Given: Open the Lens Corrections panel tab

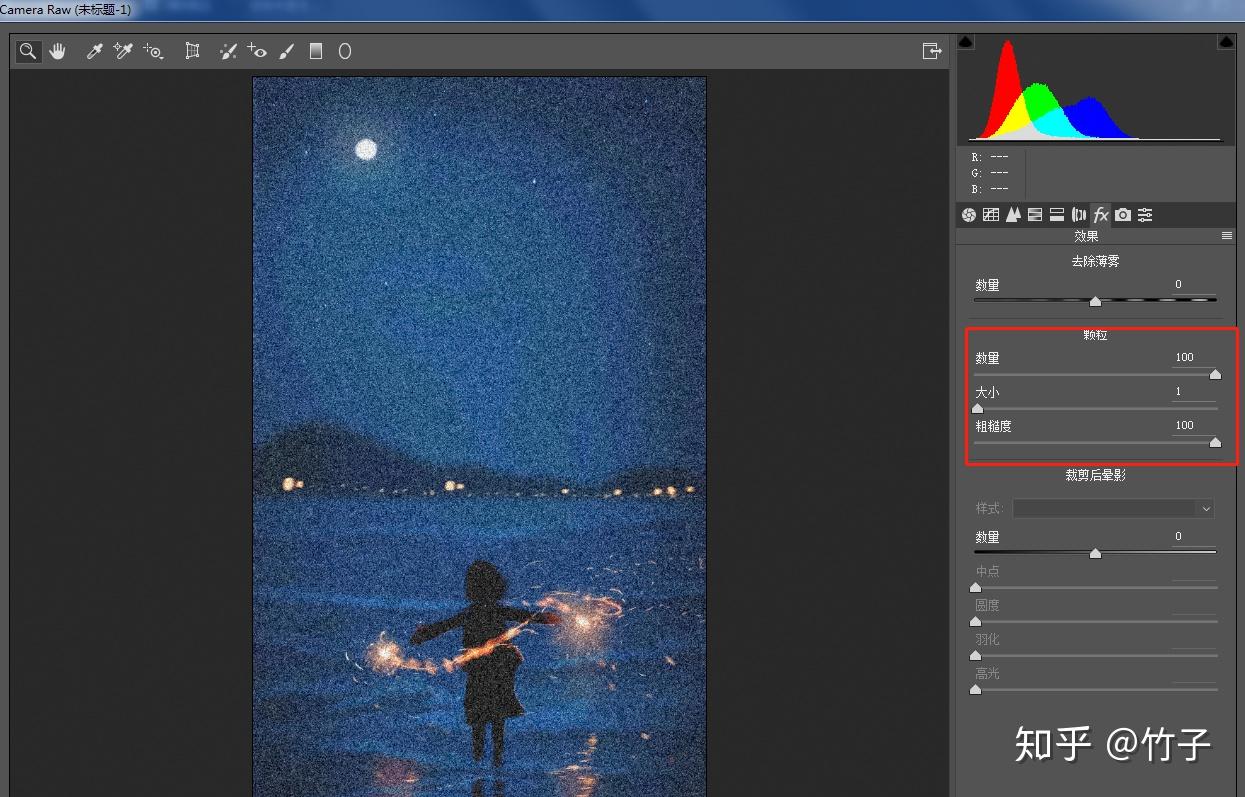Looking at the screenshot, I should tap(1079, 215).
